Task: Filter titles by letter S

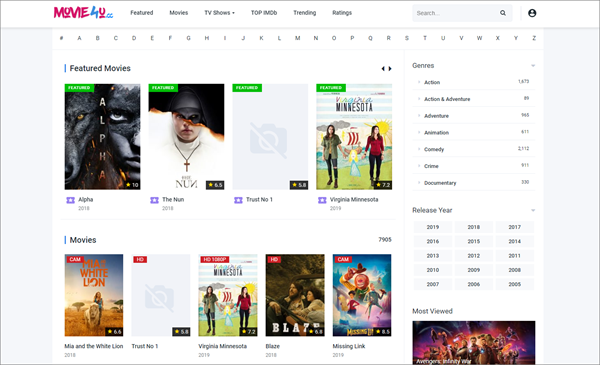Action: coord(407,38)
